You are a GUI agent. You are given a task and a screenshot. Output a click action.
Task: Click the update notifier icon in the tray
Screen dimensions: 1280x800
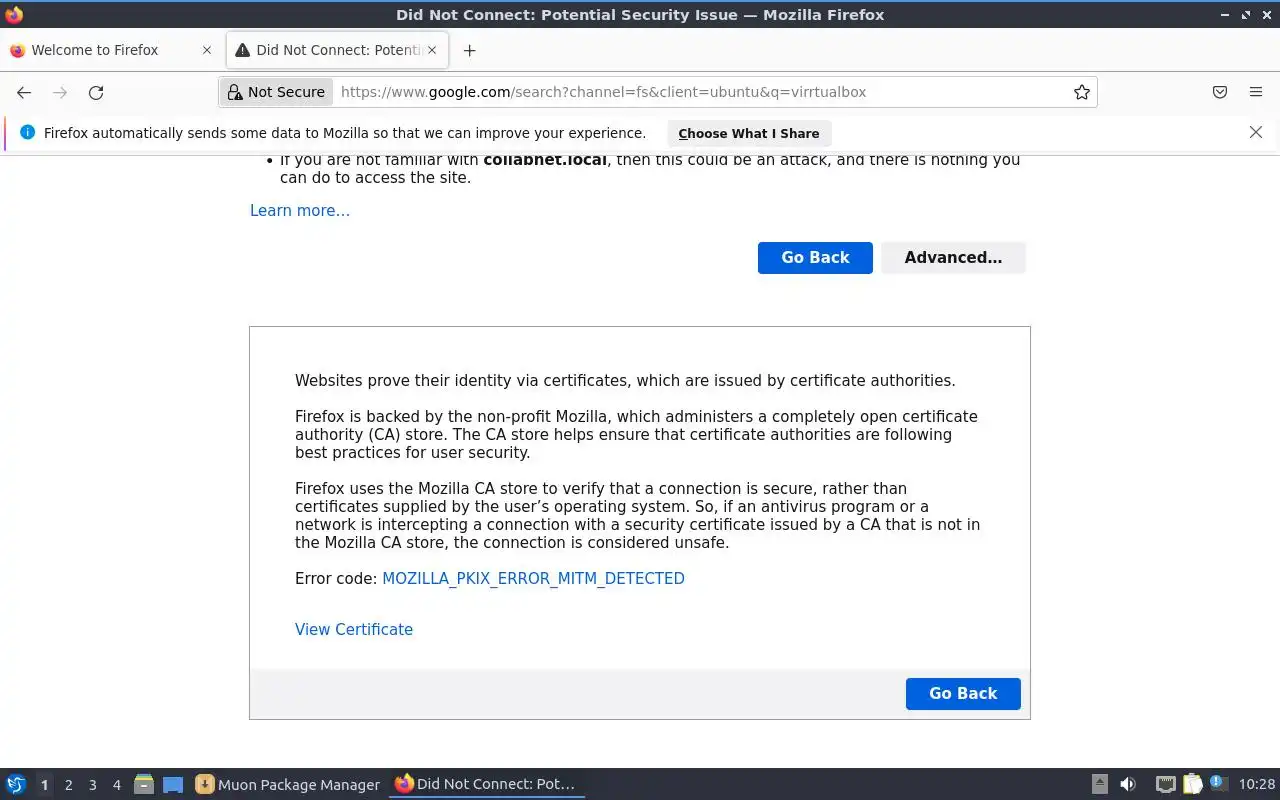coord(1218,783)
